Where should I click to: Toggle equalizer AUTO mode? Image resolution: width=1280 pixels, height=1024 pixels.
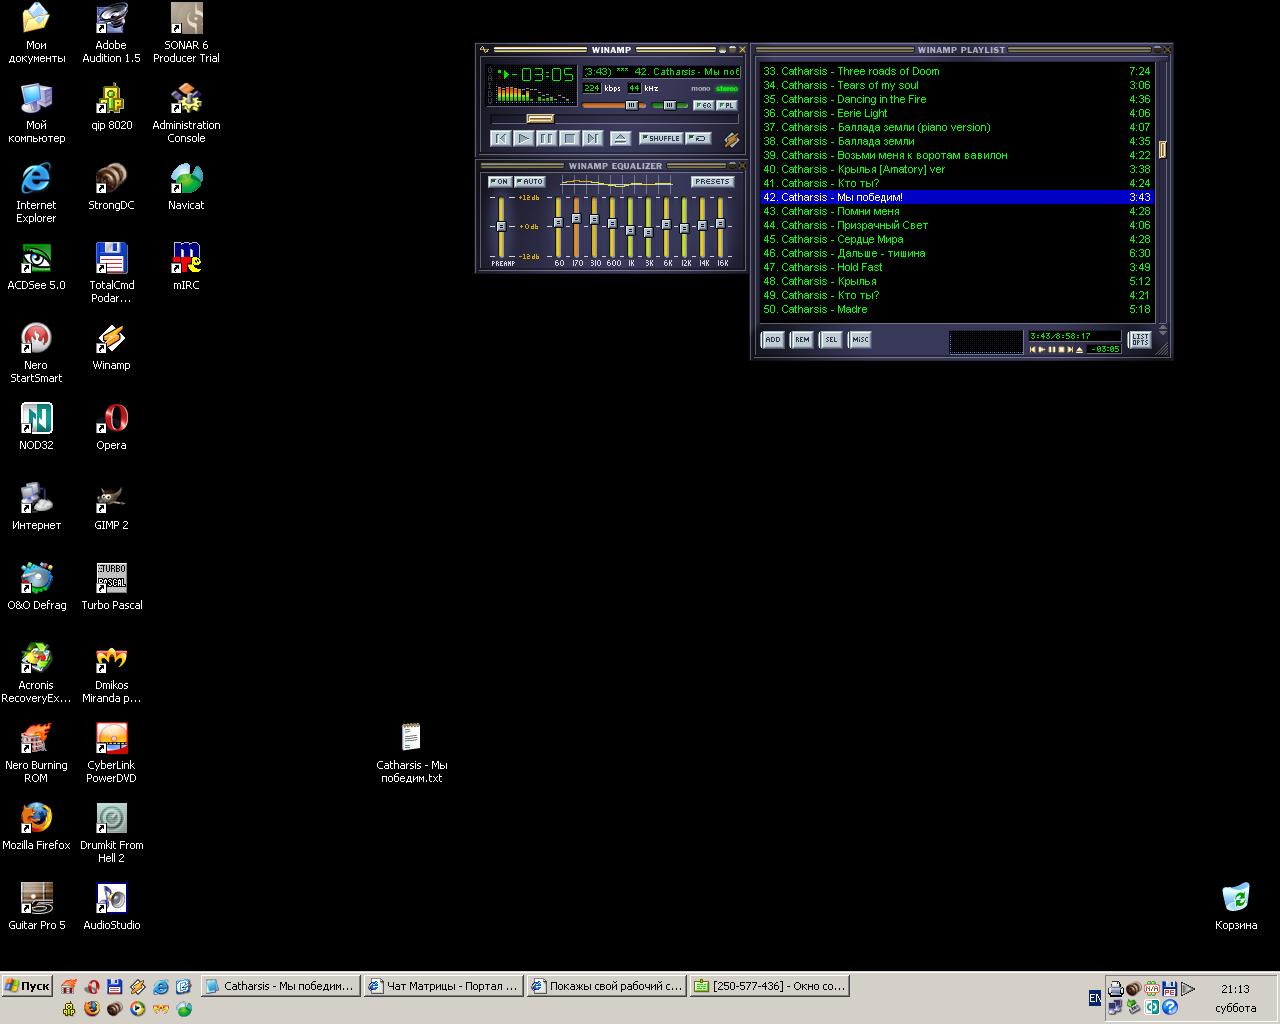click(529, 182)
